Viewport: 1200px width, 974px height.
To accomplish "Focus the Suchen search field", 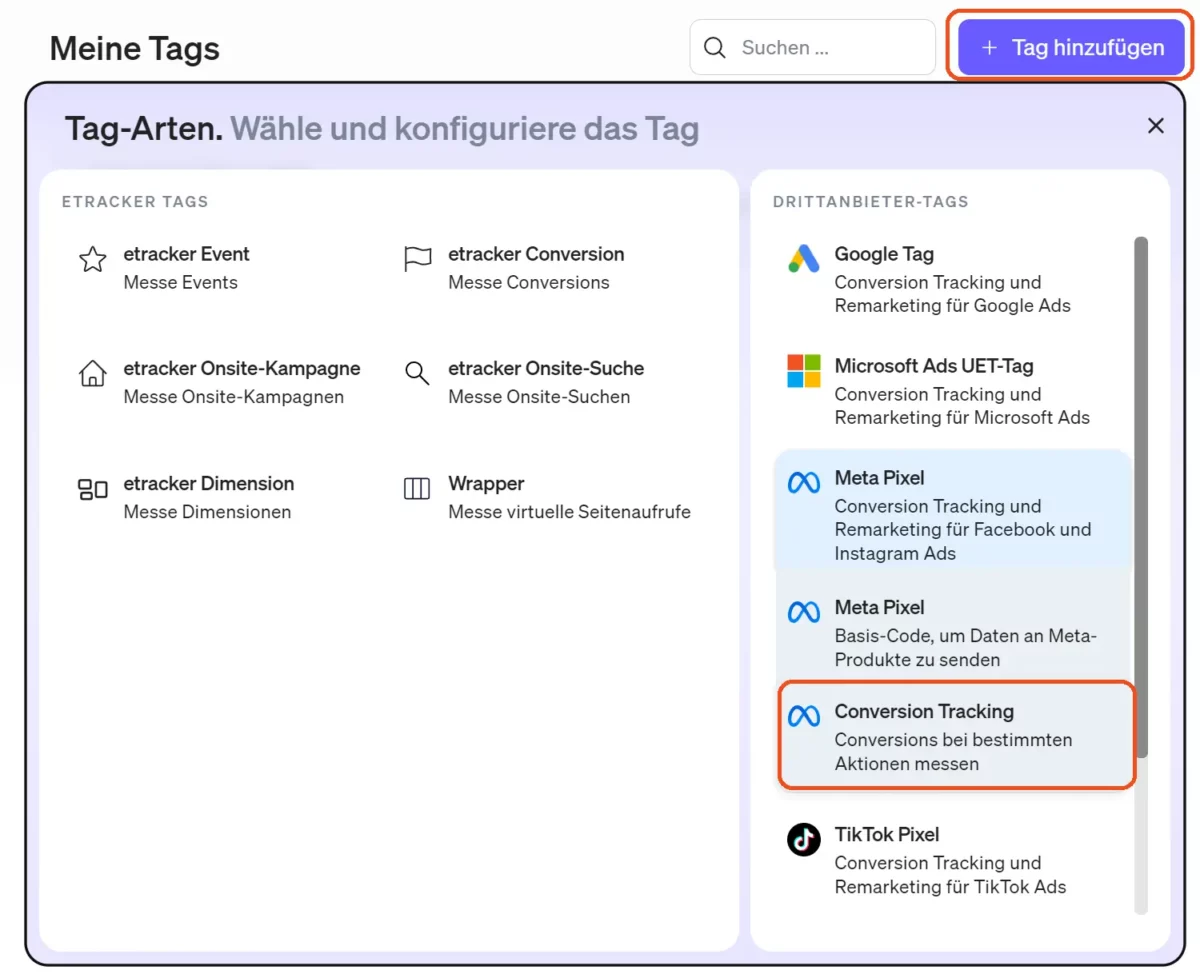I will point(812,47).
